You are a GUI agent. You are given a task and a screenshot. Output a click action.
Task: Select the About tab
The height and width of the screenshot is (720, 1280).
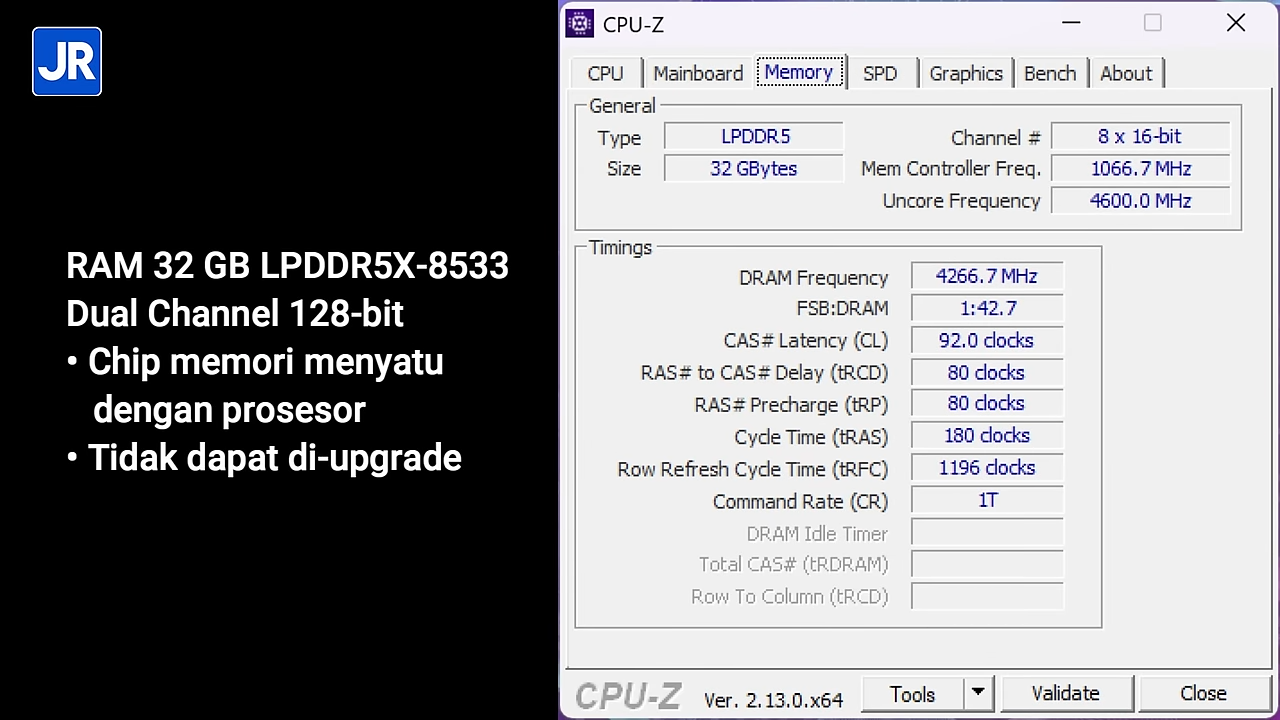tap(1126, 73)
